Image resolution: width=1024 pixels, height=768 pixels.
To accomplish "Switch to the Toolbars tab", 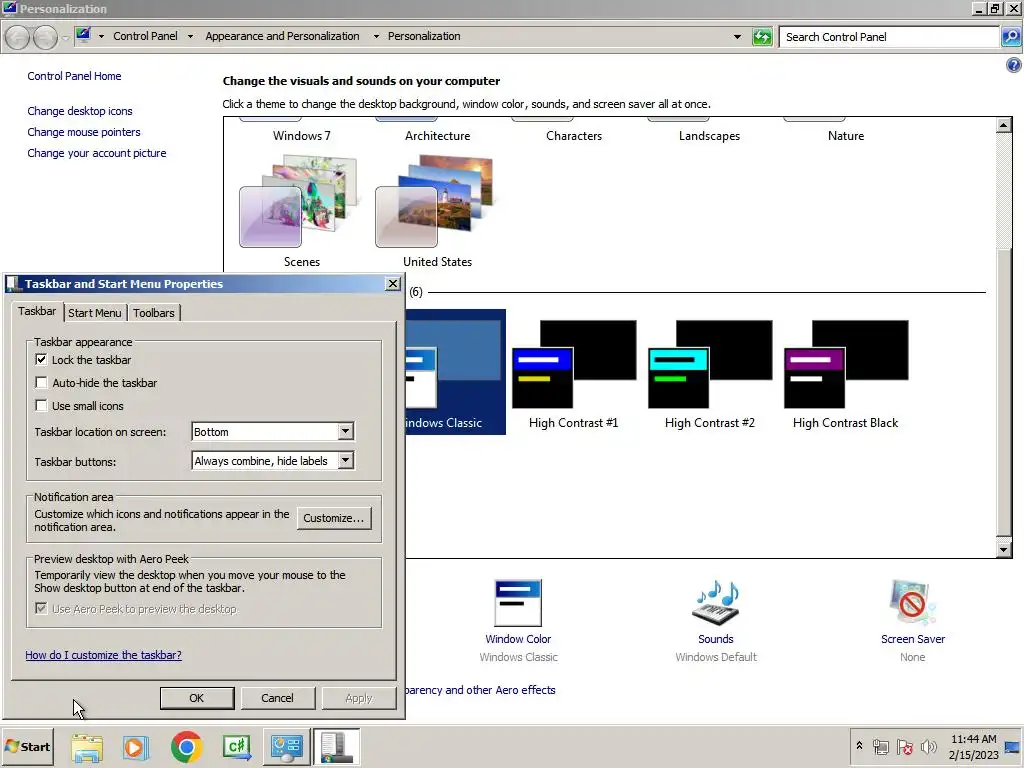I will [153, 313].
